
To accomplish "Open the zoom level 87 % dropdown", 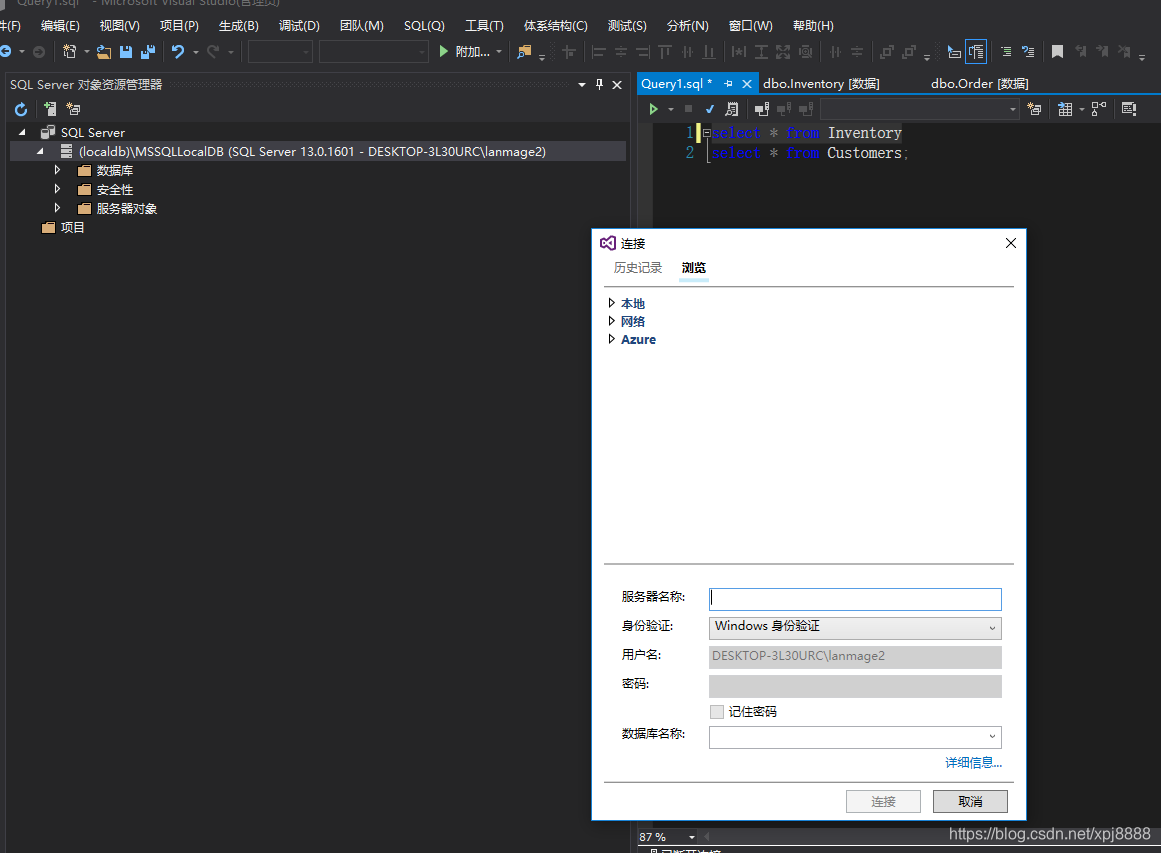I will (692, 837).
